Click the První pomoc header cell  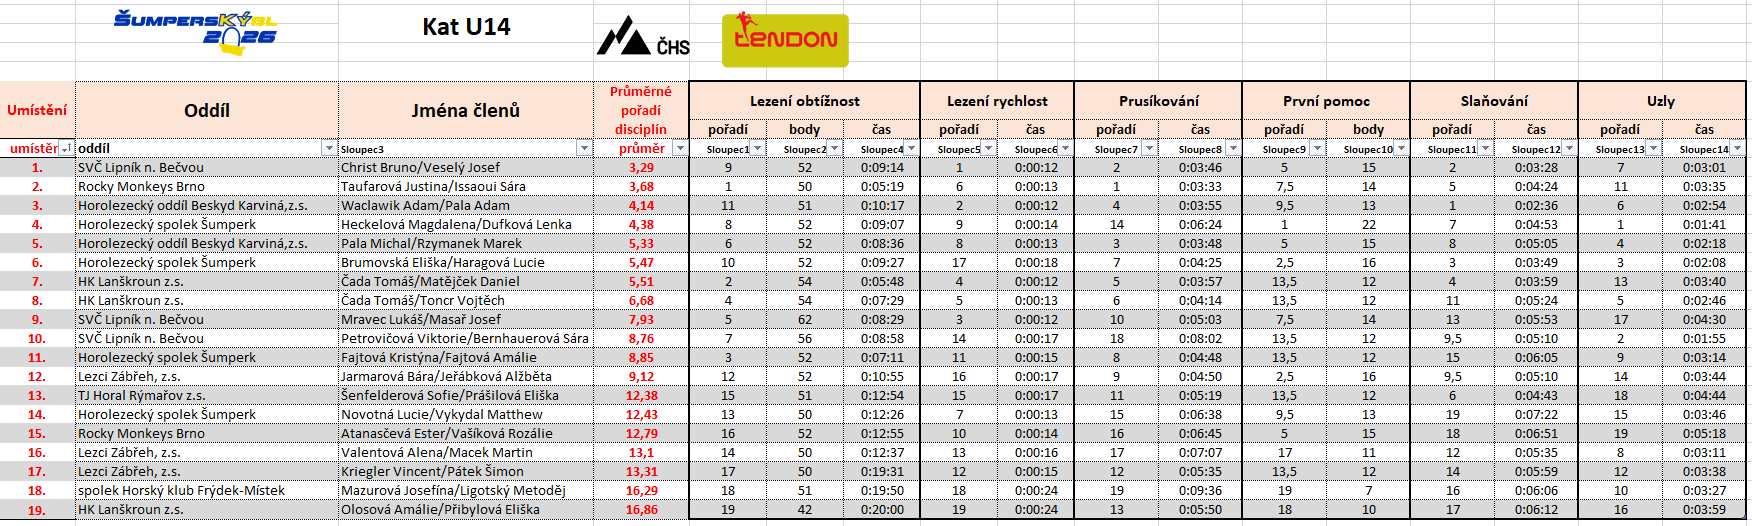(1325, 101)
